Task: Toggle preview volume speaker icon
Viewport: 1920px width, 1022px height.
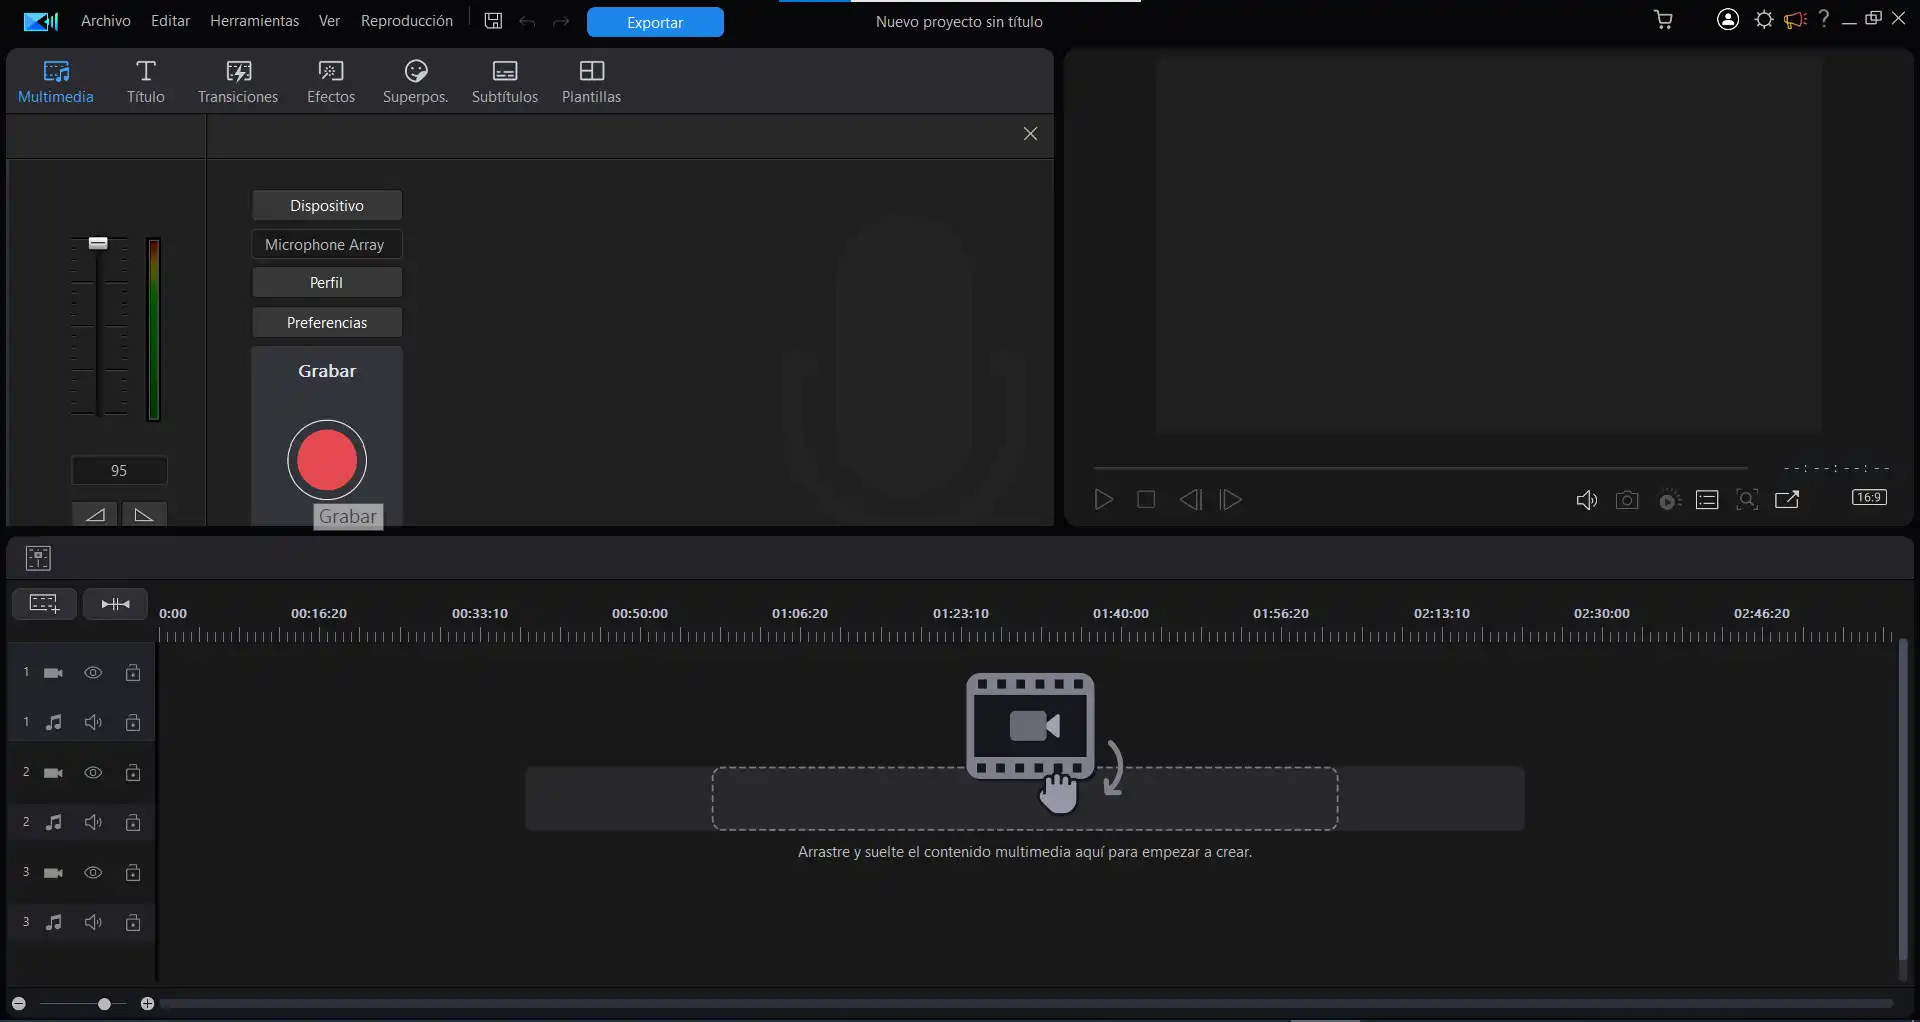Action: pos(1586,500)
